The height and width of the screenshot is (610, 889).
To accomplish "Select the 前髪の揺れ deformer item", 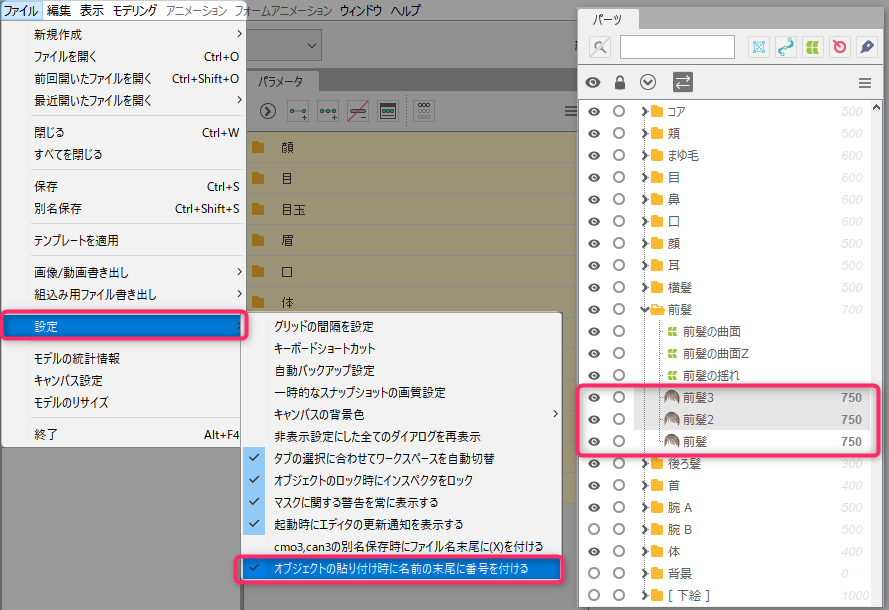I will click(x=711, y=375).
